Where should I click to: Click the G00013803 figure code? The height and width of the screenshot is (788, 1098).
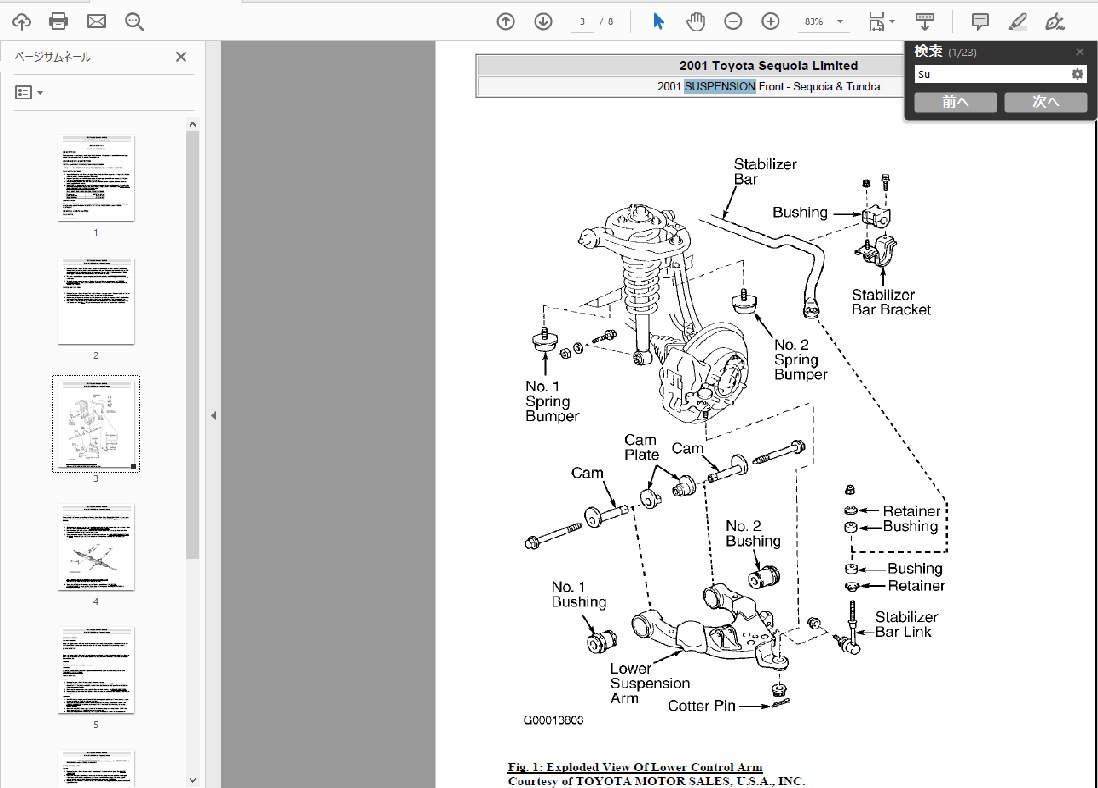553,720
